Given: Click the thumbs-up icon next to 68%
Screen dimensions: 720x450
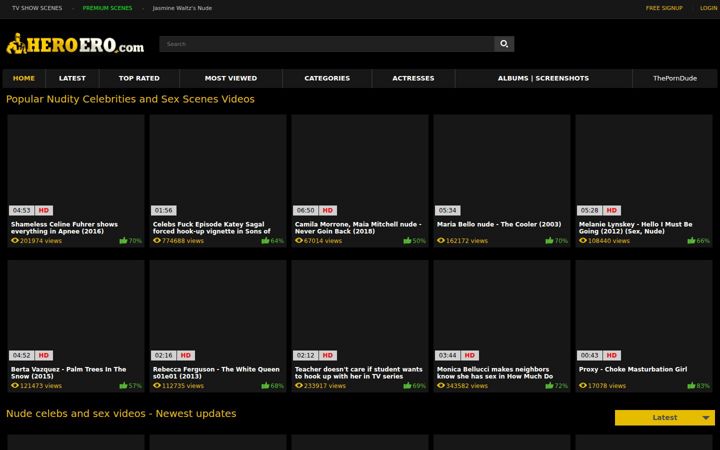Looking at the screenshot, I should coord(265,386).
